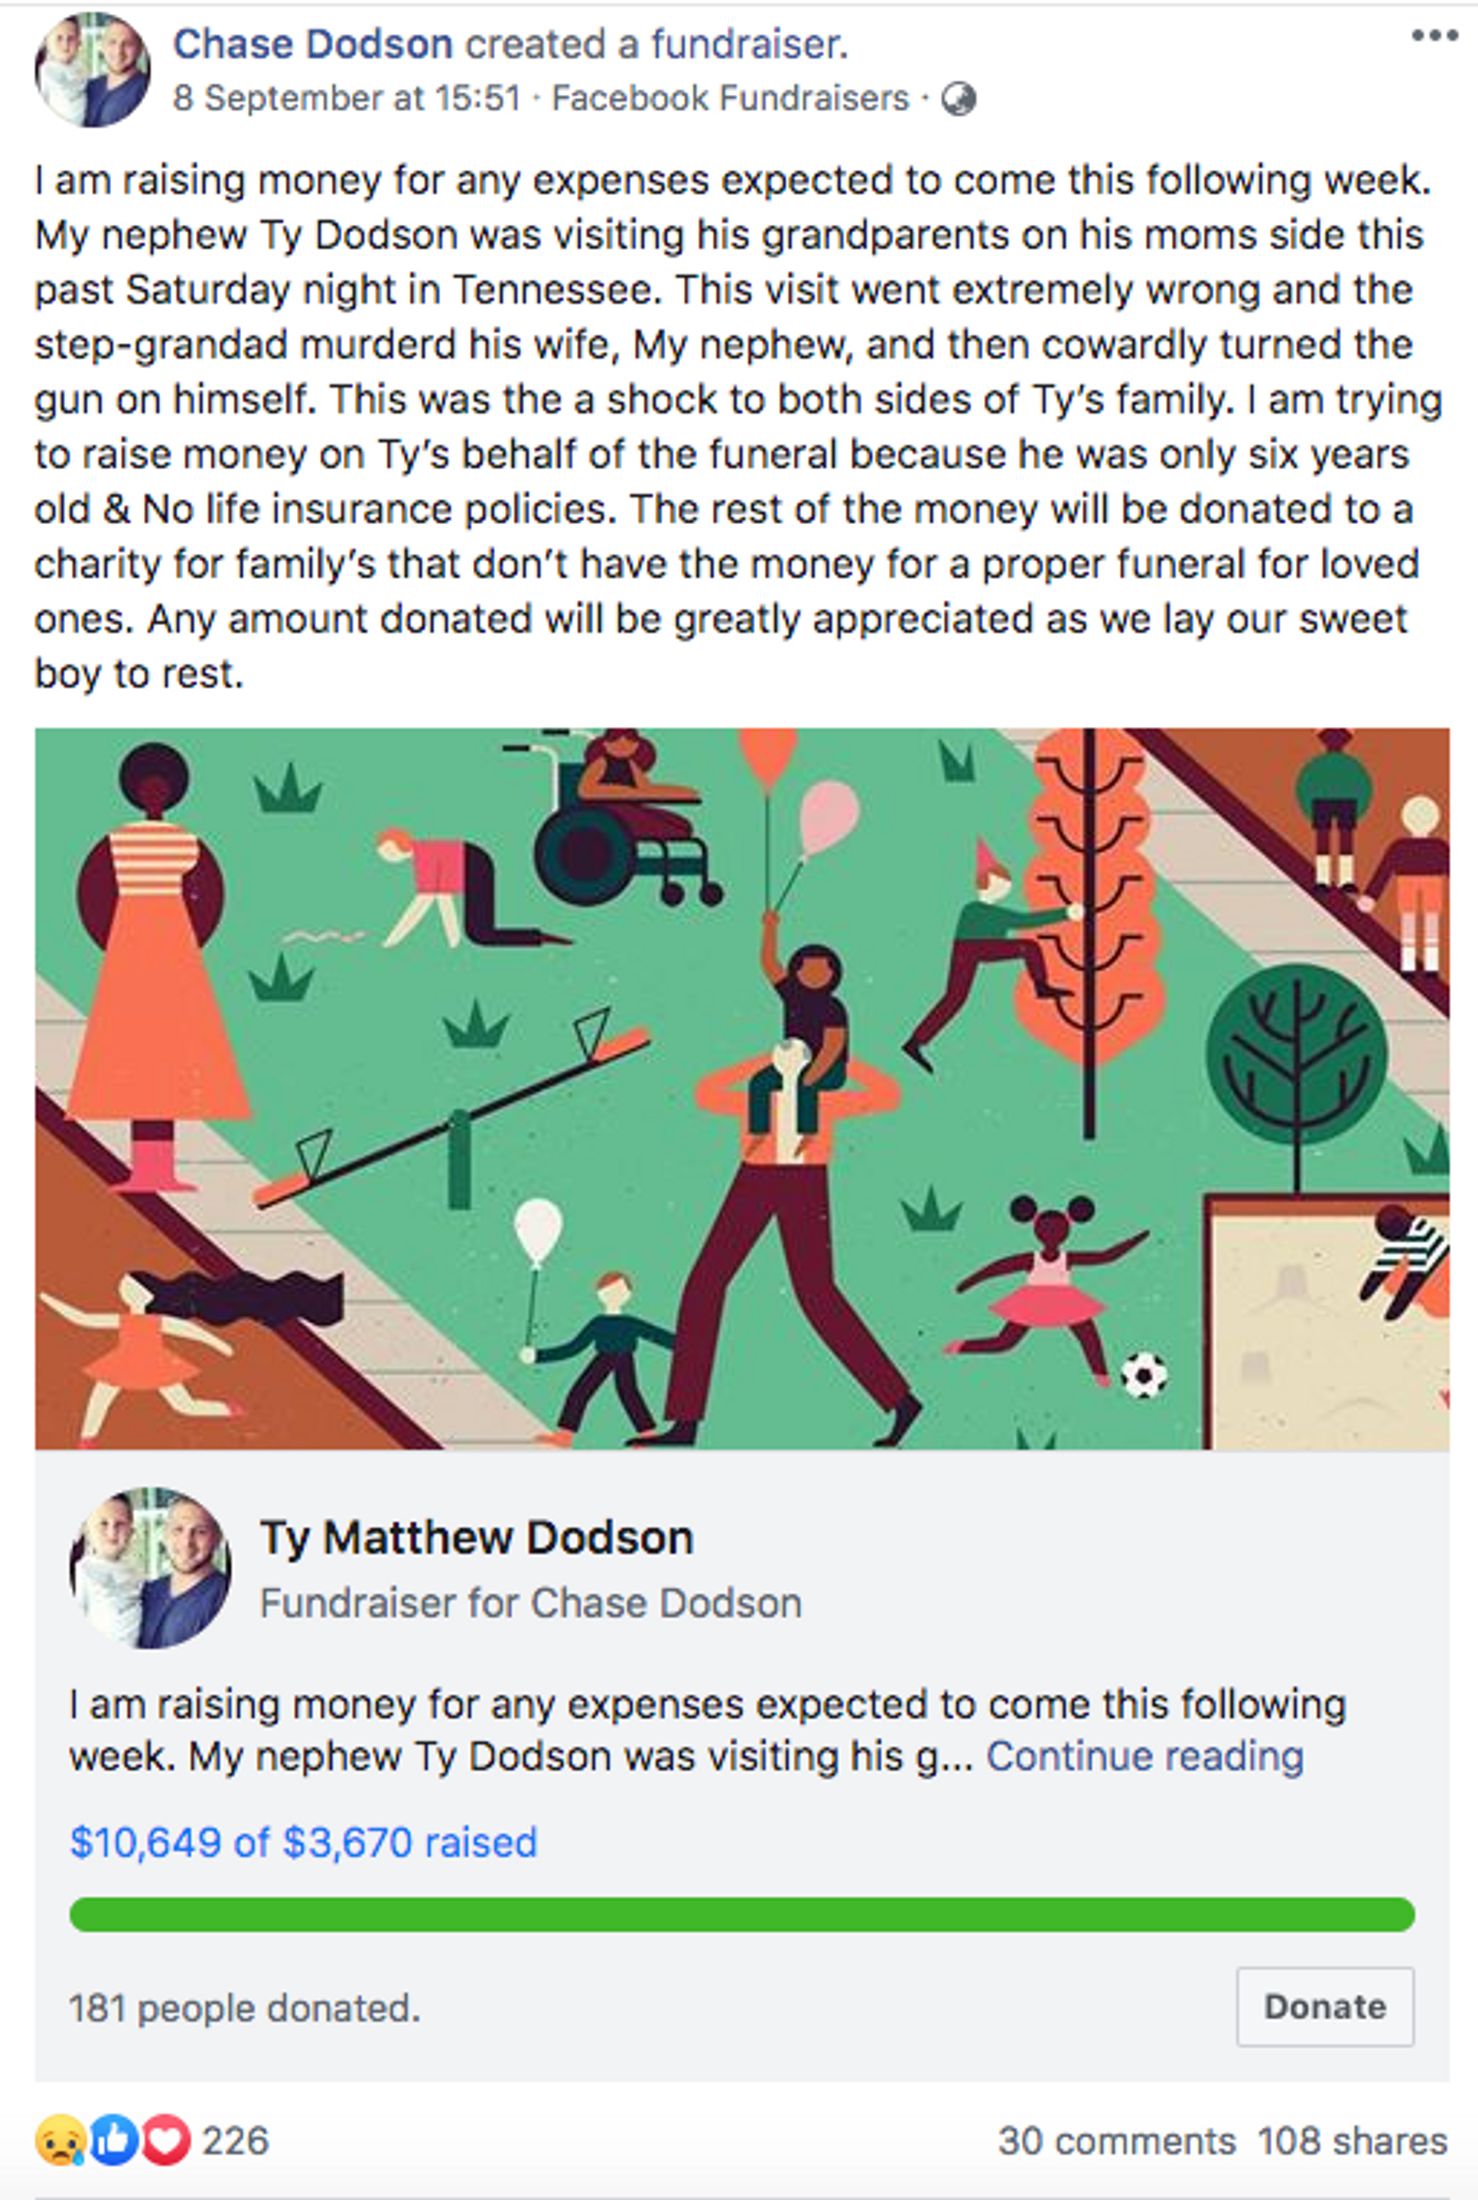Viewport: 1478px width, 2200px height.
Task: Click the $10,649 of $3,670 raised text
Action: [303, 1842]
